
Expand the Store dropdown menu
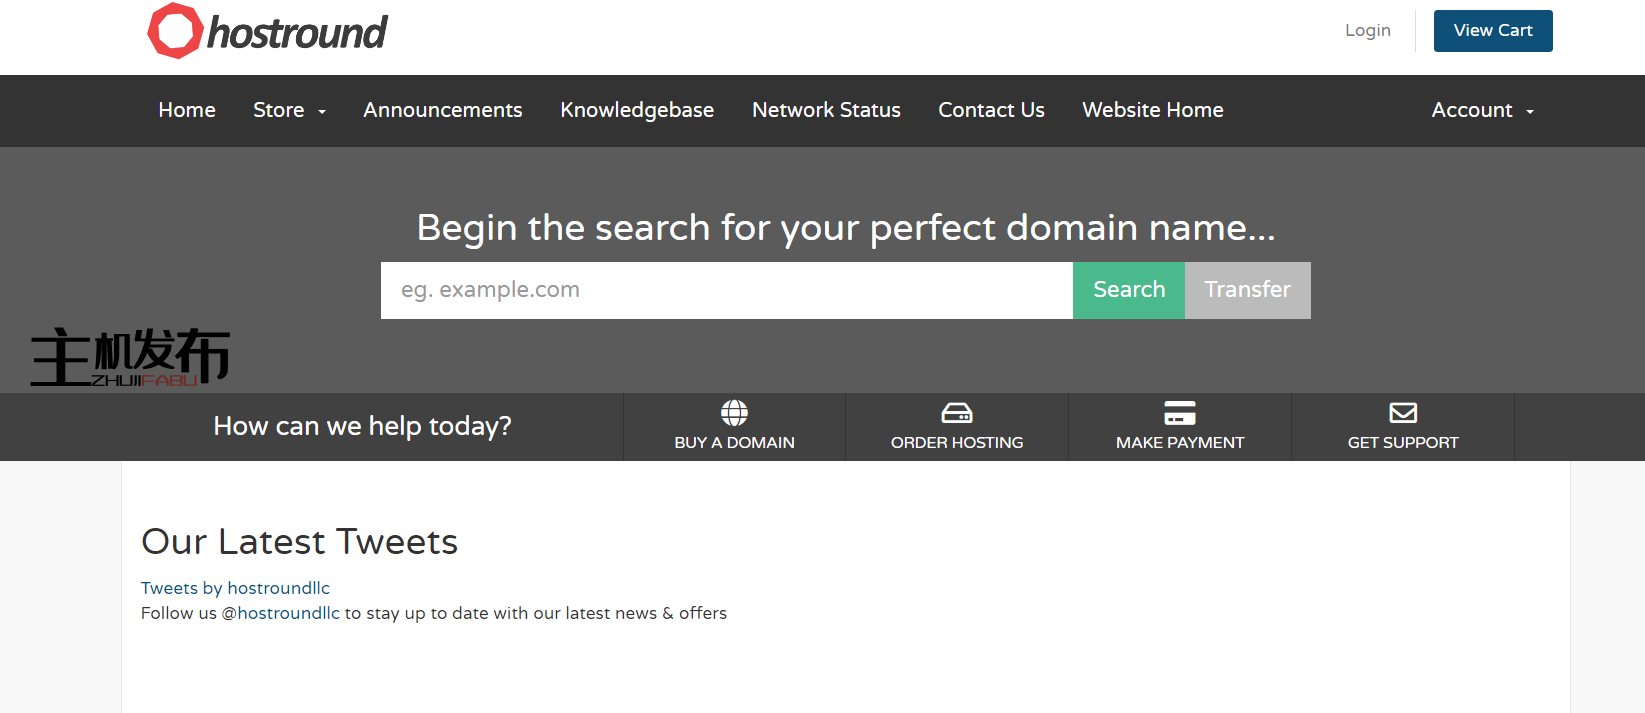[289, 110]
